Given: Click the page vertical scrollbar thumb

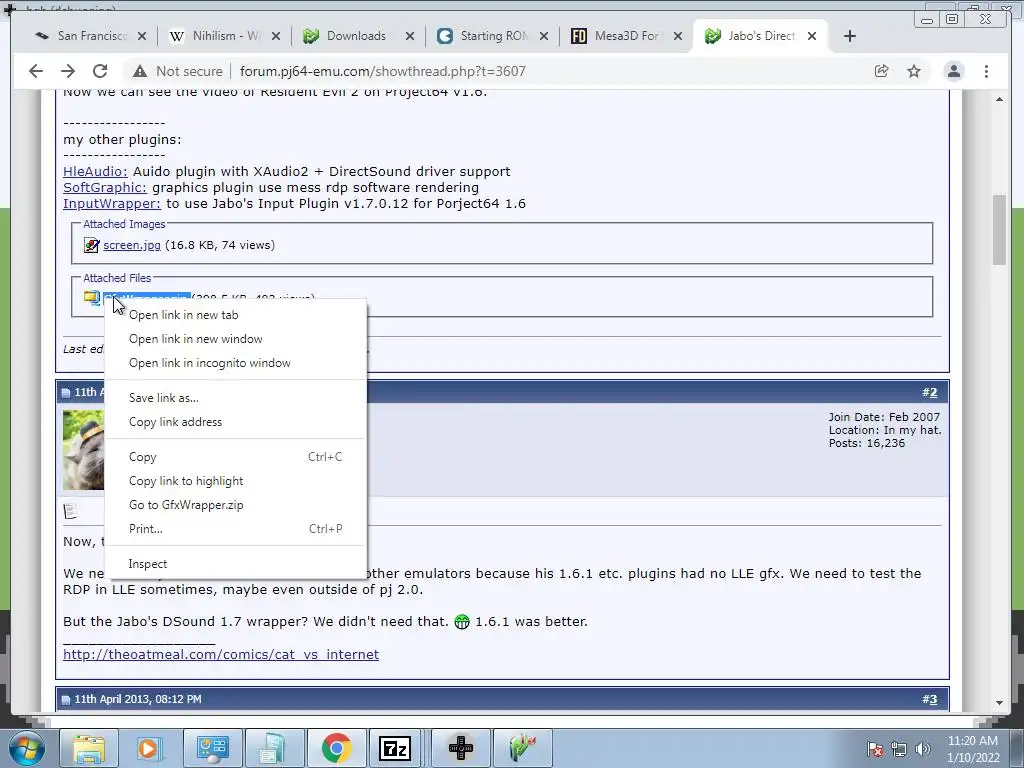Looking at the screenshot, I should [999, 230].
